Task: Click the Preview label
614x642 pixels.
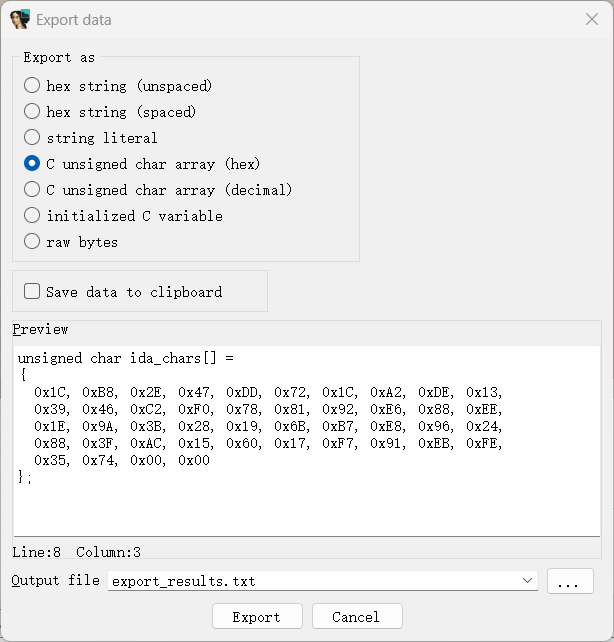Action: tap(40, 330)
